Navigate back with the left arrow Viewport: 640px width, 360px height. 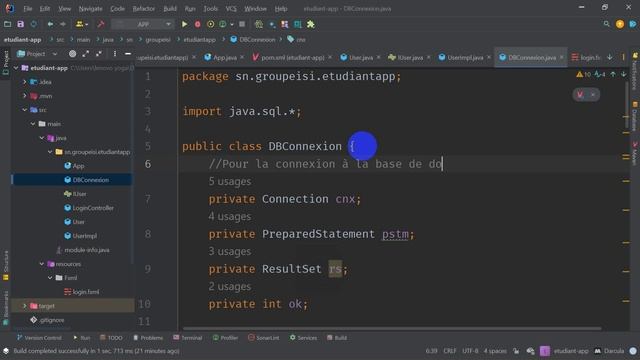click(50, 24)
